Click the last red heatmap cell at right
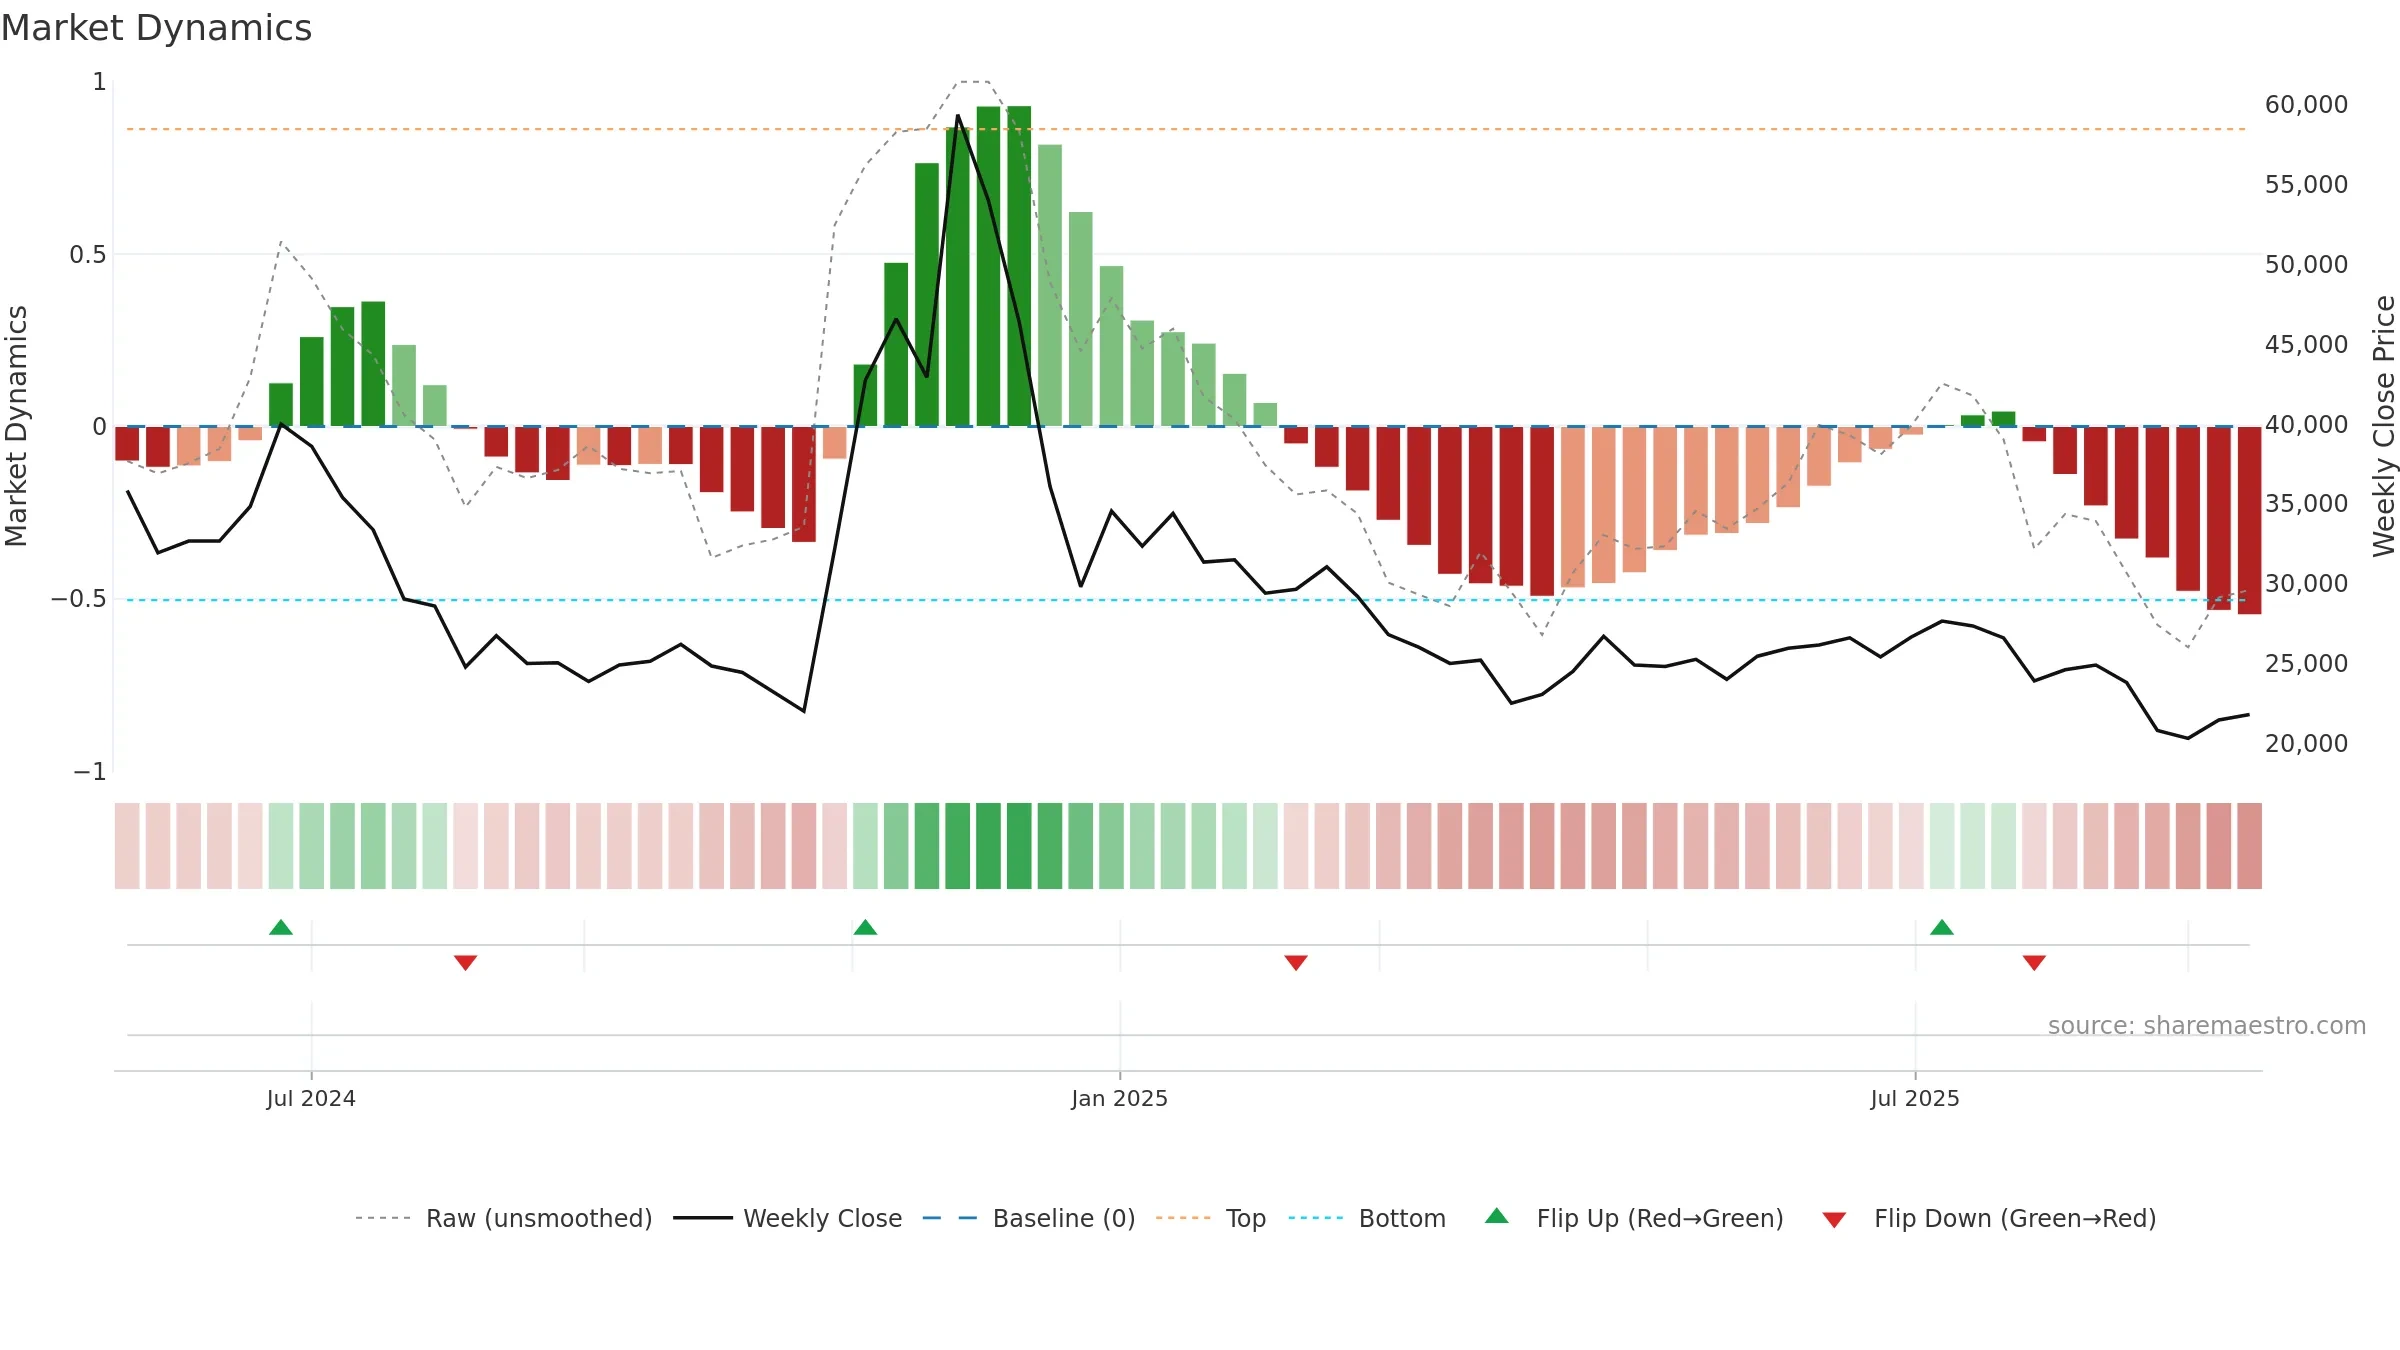The width and height of the screenshot is (2400, 1350). [x=2249, y=846]
